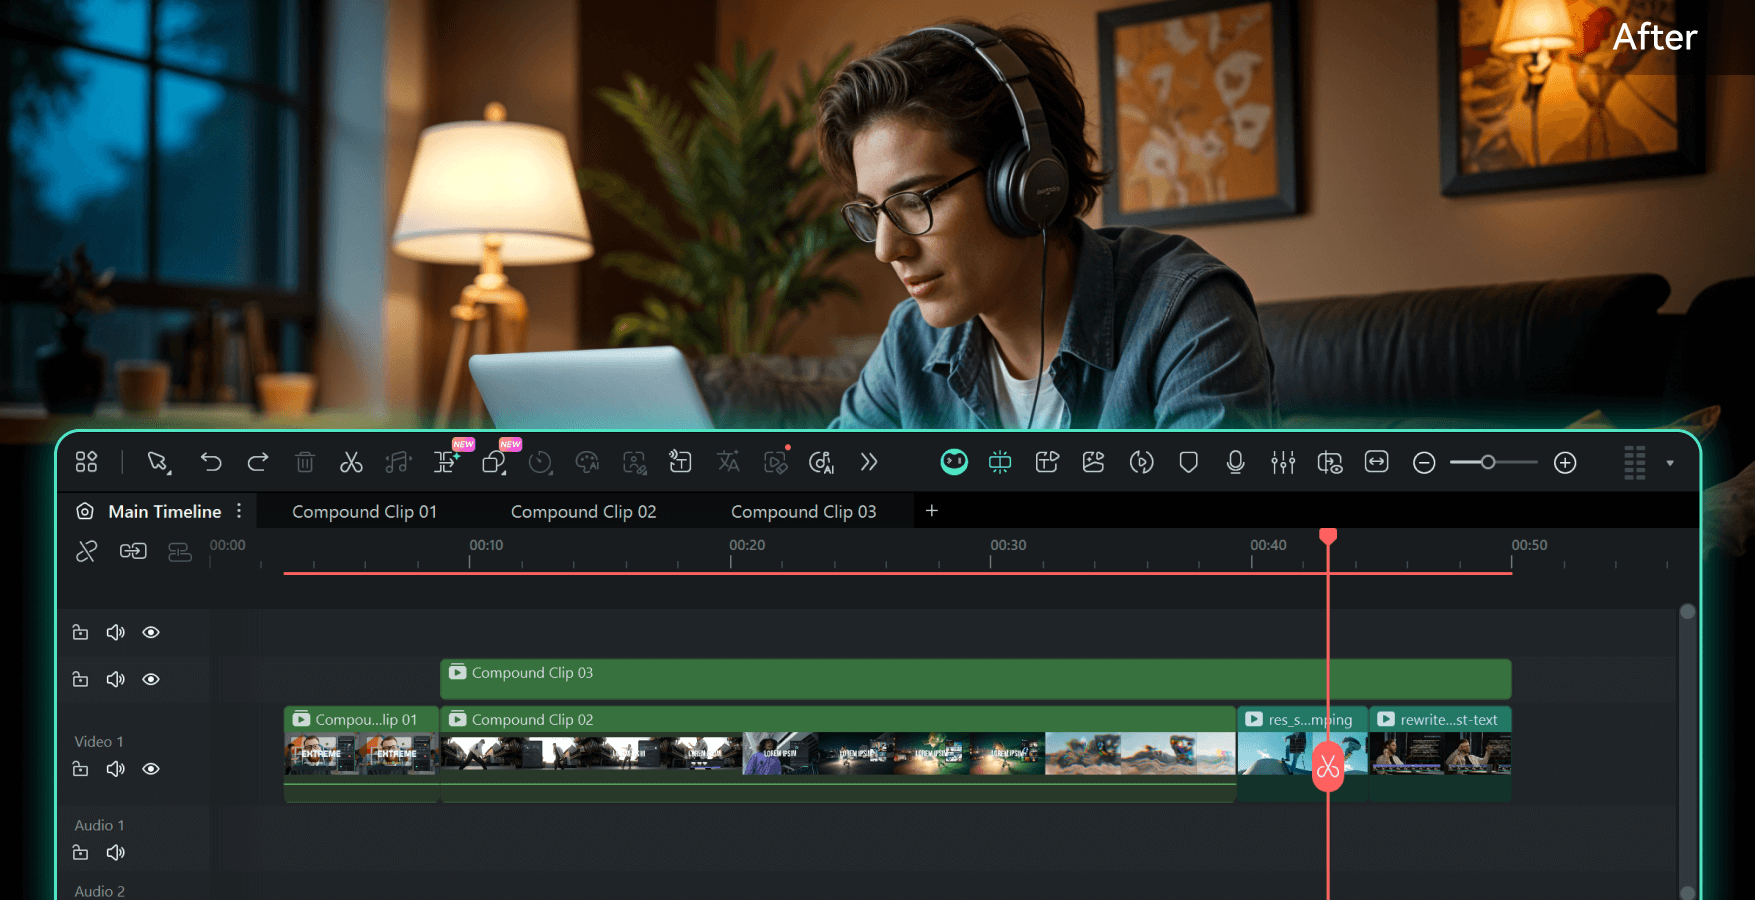
Task: Click the red scissors on the playhead
Action: pyautogui.click(x=1328, y=767)
